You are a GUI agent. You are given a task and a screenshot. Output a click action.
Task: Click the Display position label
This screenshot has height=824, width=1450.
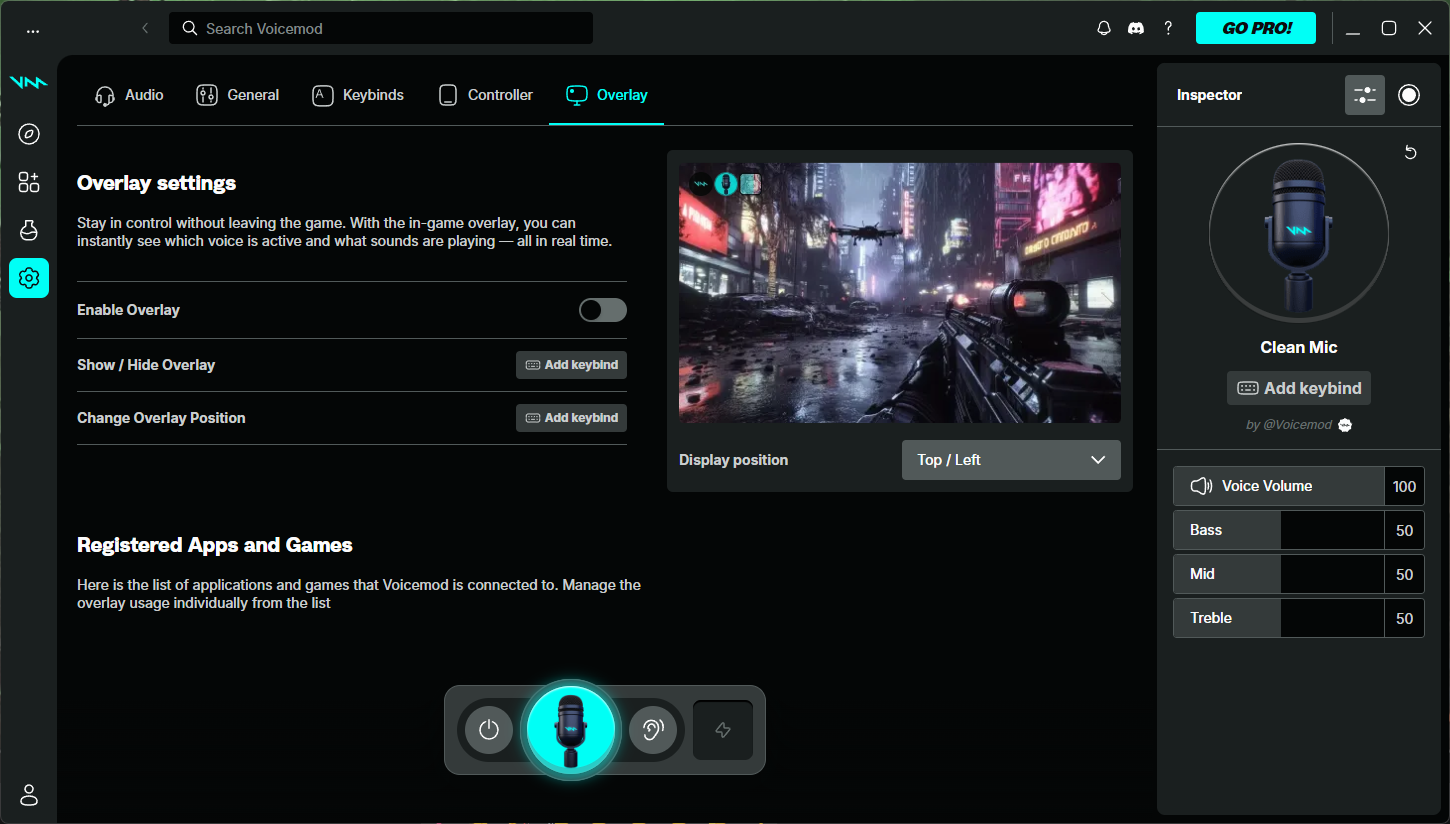[734, 460]
